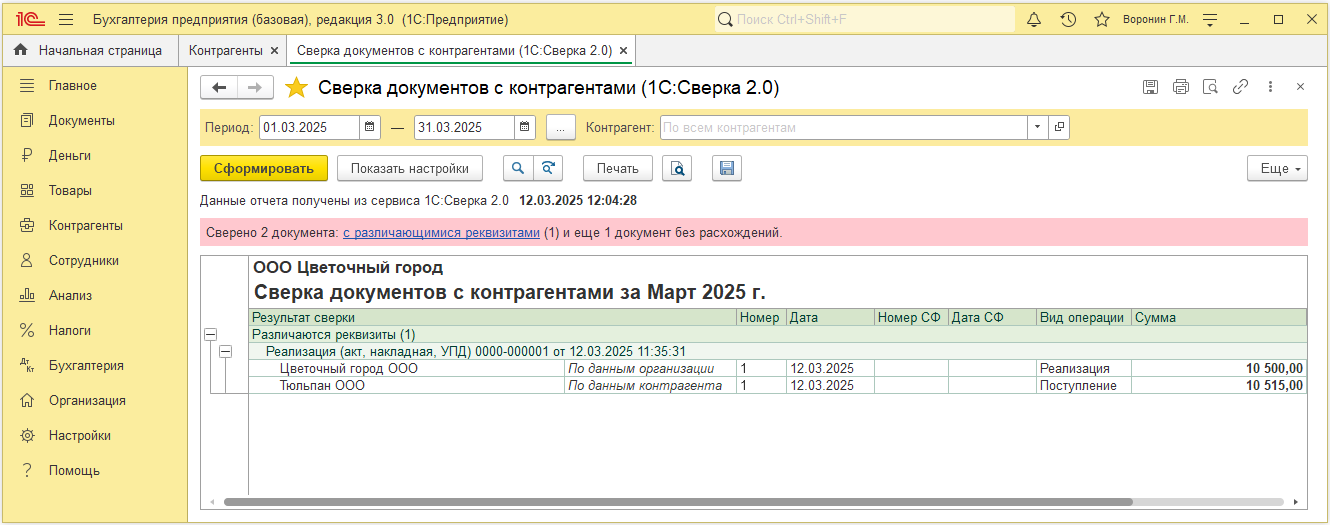Go back with the left arrow button
The height and width of the screenshot is (525, 1330).
tap(219, 88)
